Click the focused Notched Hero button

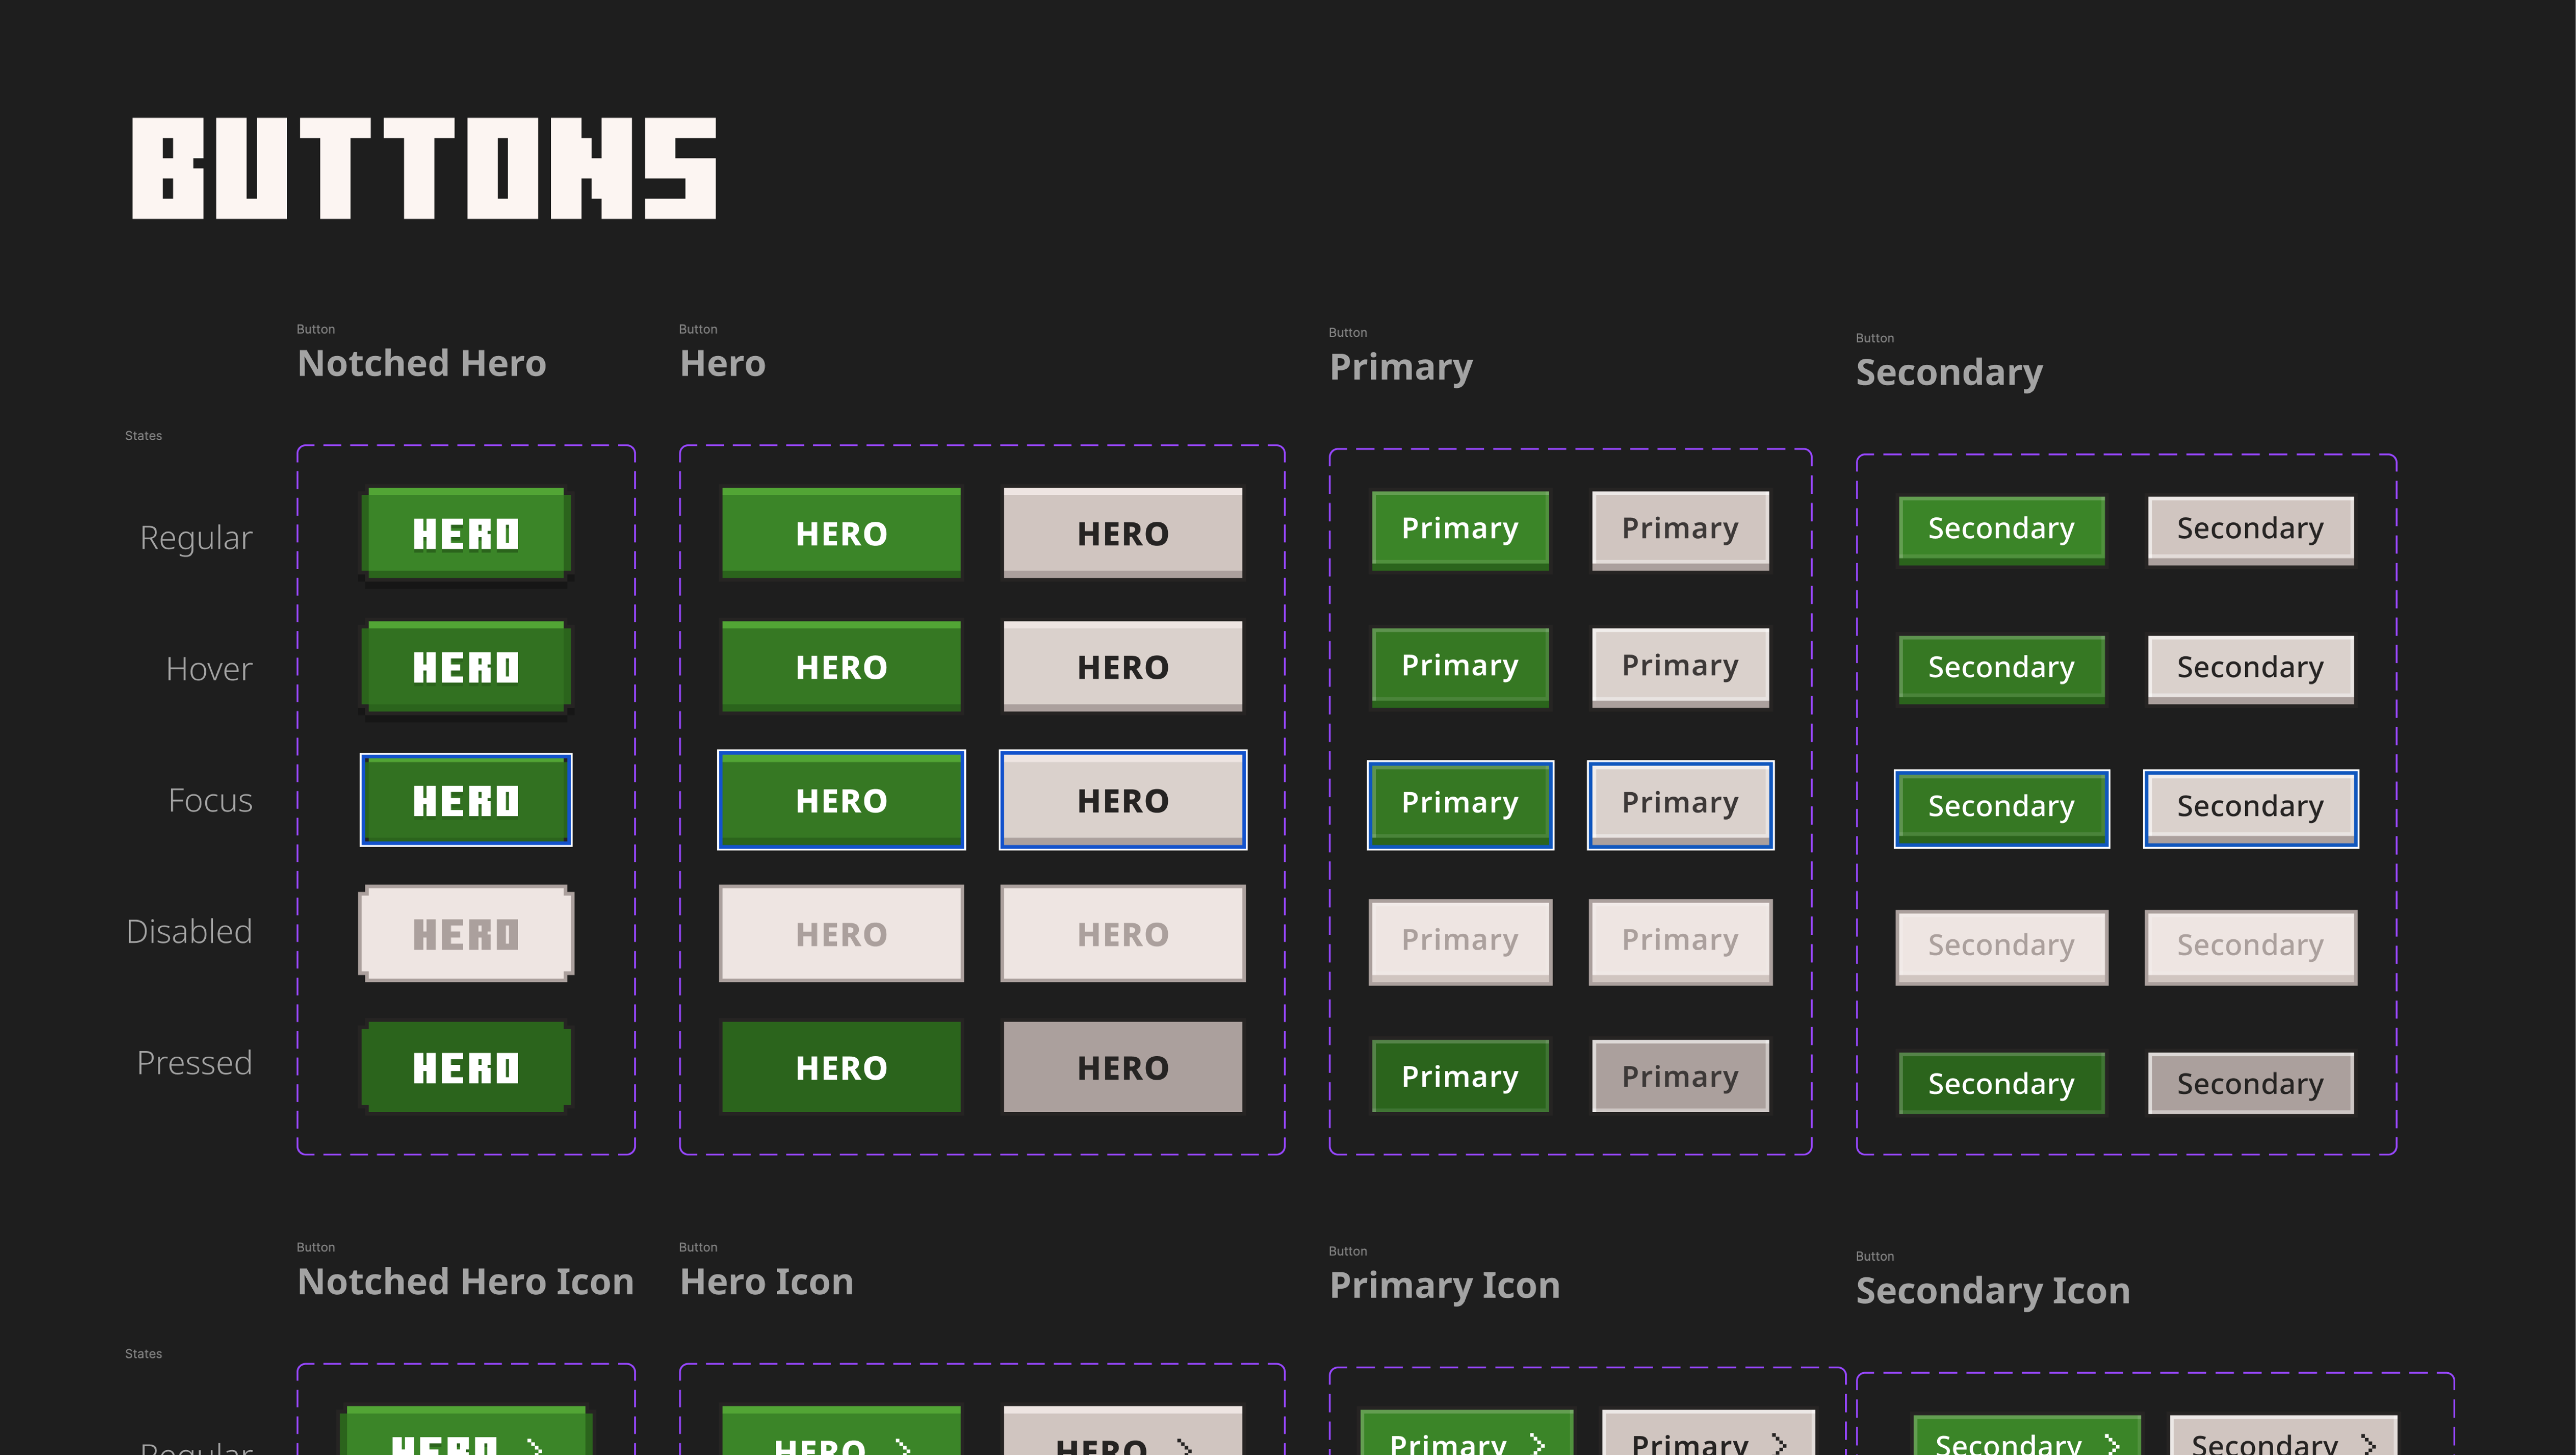466,800
